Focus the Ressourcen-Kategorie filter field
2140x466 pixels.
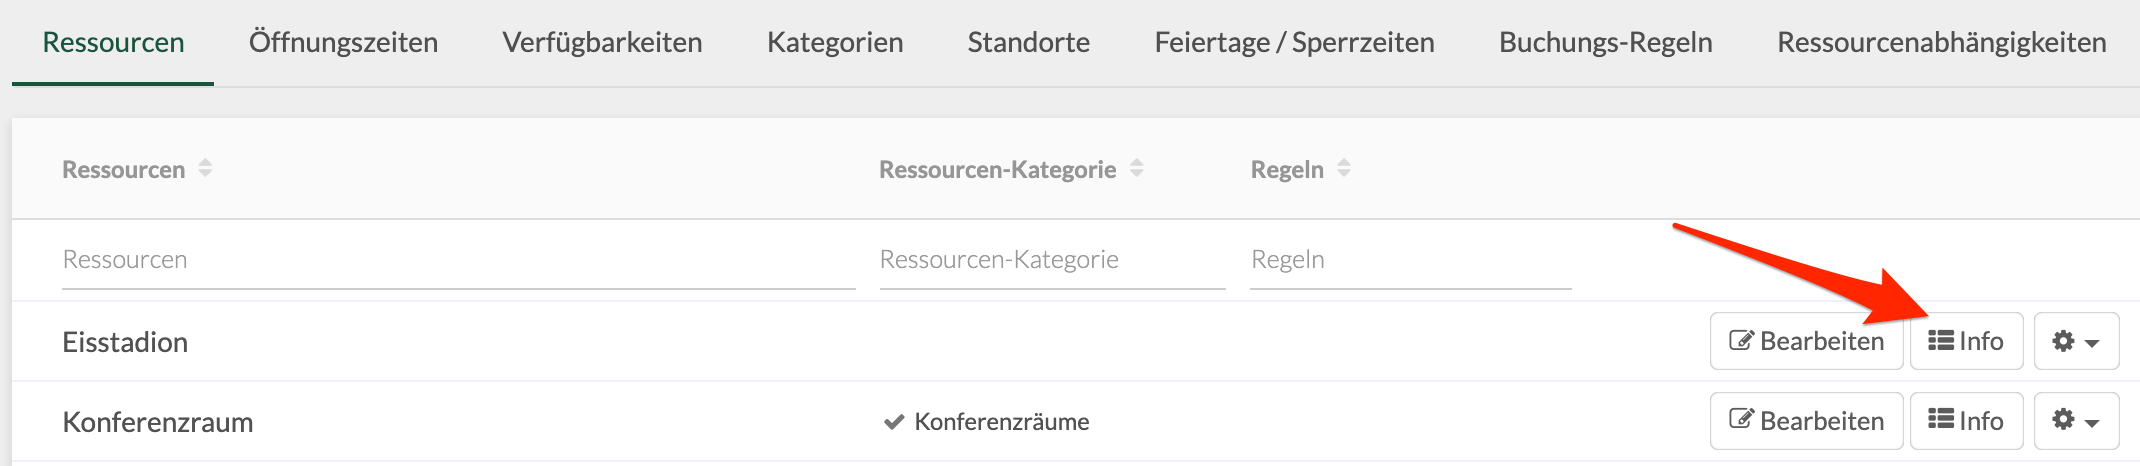[x=1052, y=260]
